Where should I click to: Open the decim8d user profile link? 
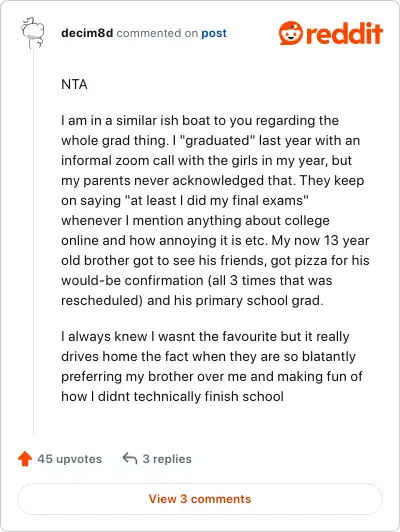tap(87, 33)
